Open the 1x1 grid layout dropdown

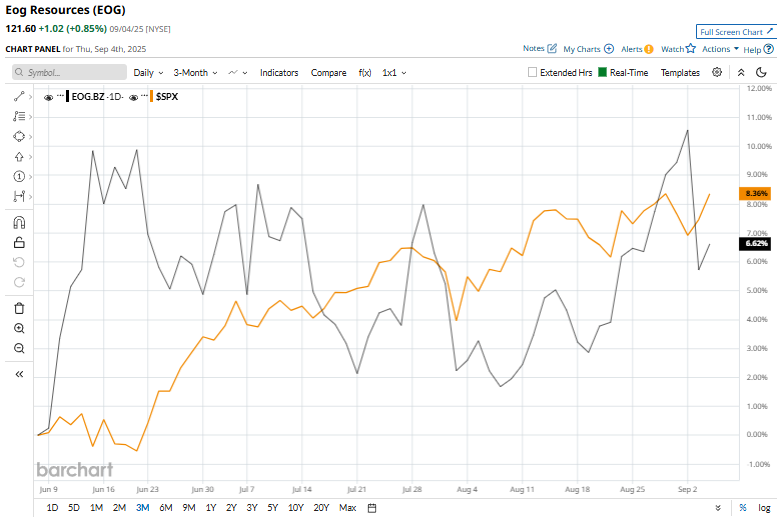coord(394,72)
